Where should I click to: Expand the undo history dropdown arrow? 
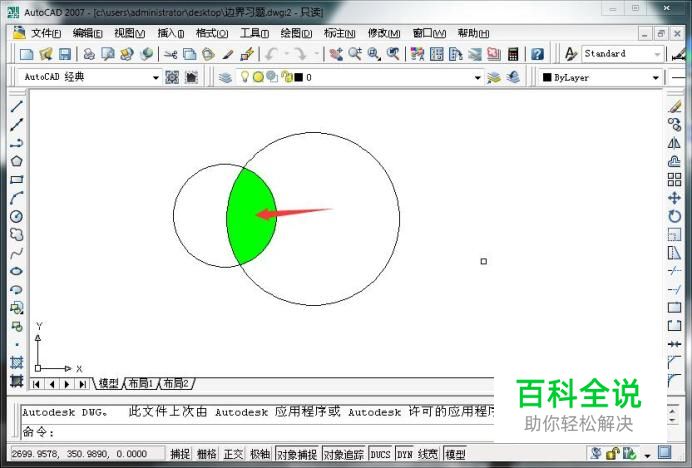(286, 54)
